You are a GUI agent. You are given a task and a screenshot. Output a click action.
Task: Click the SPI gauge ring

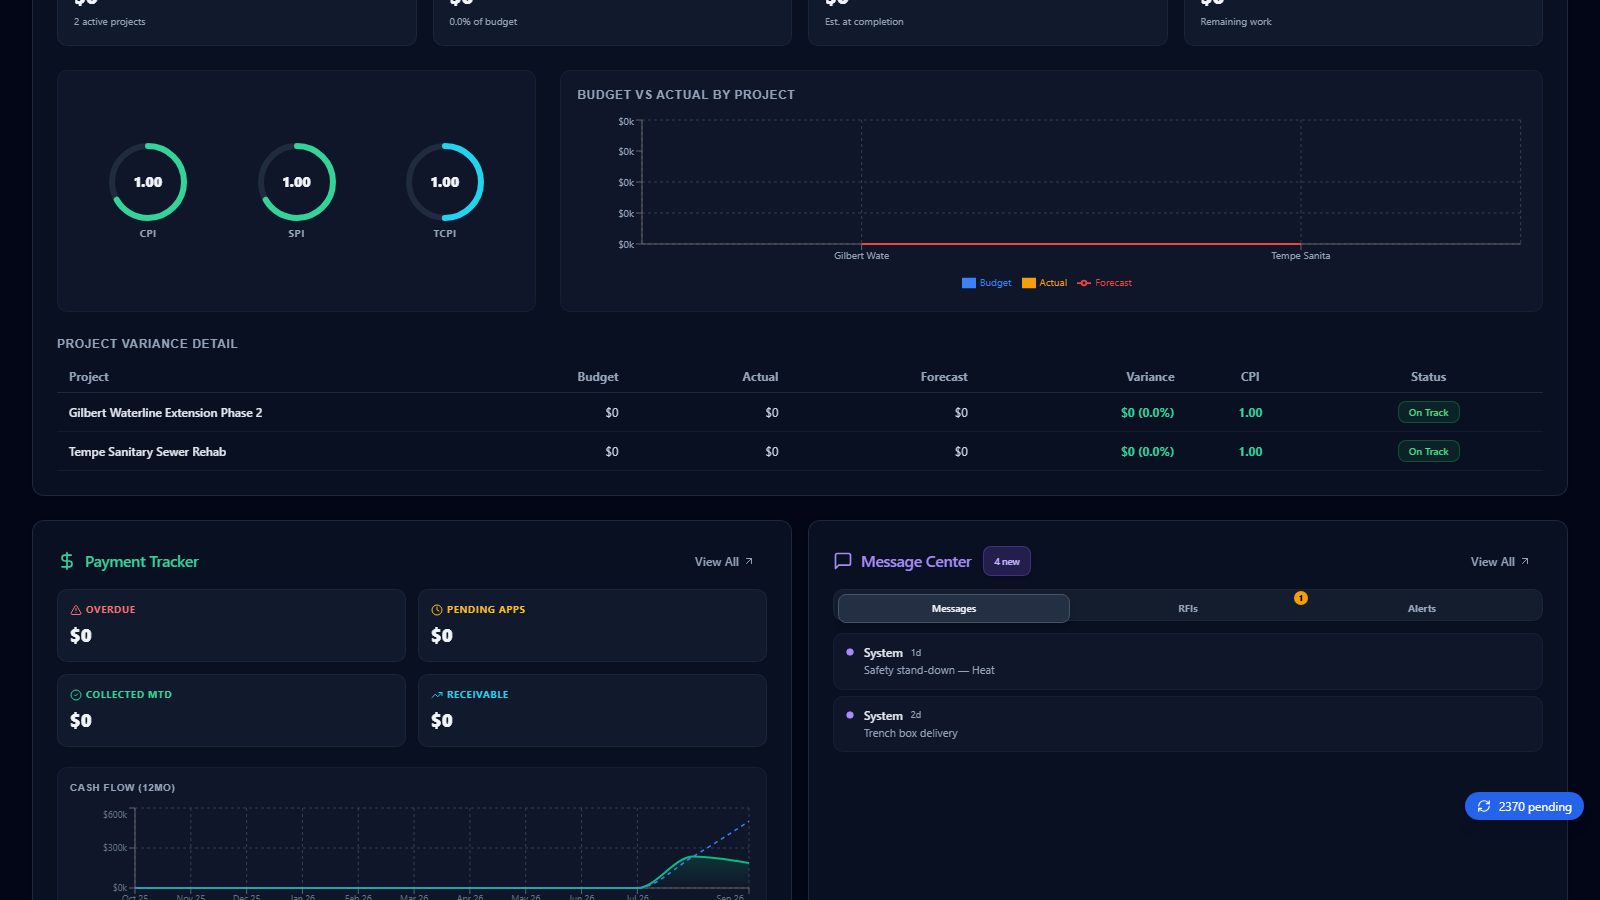click(297, 182)
